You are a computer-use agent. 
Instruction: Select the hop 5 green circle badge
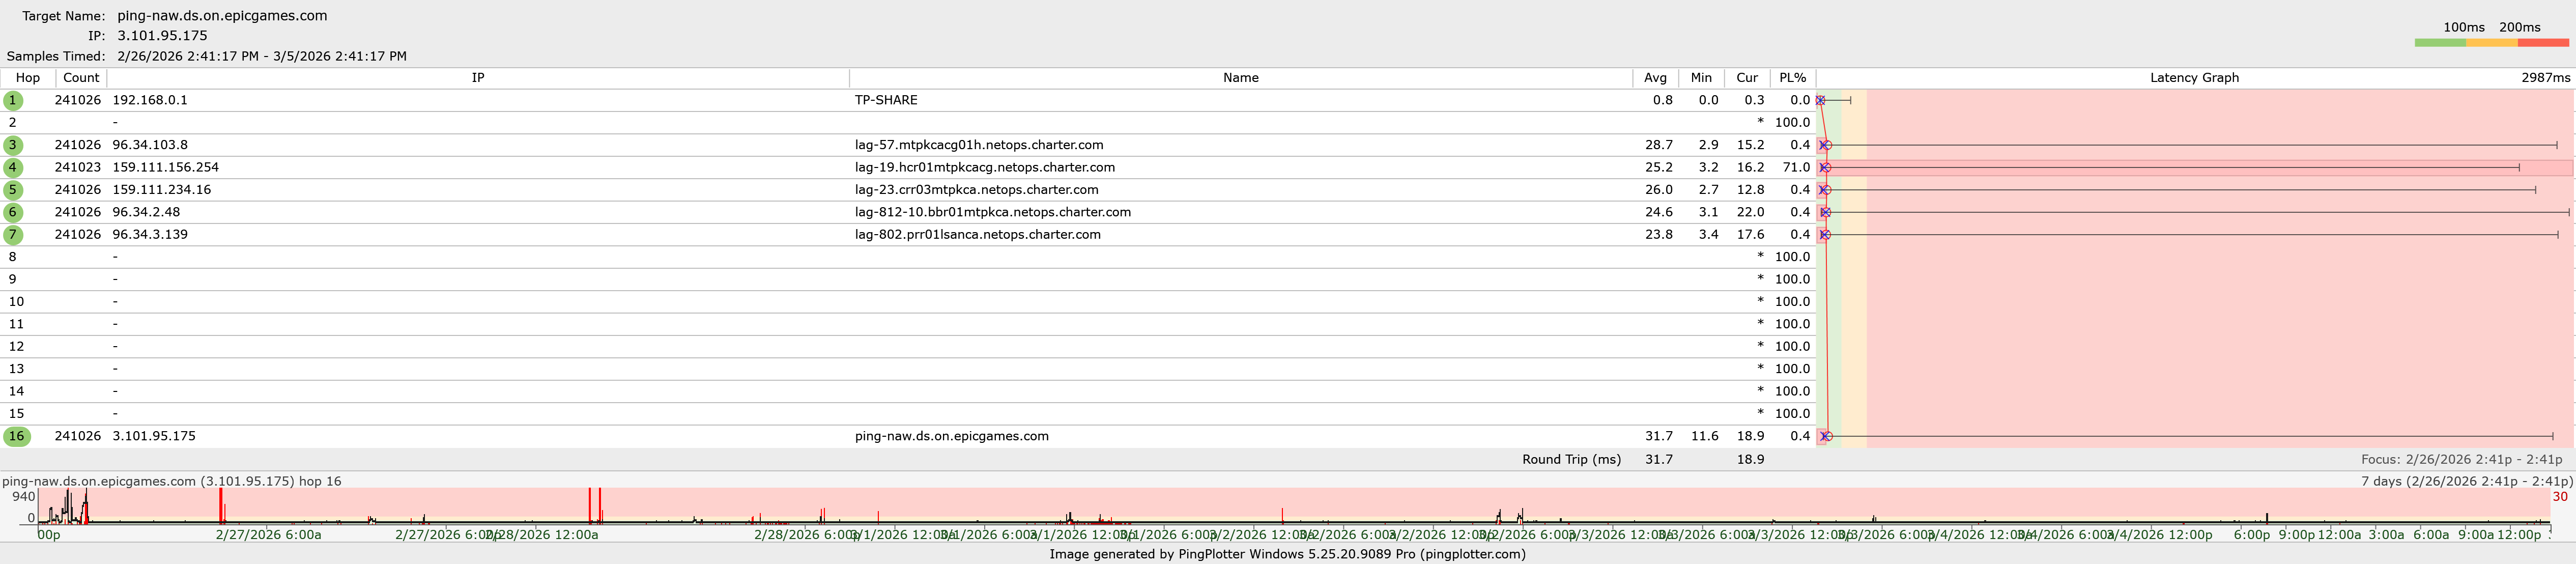coord(13,190)
